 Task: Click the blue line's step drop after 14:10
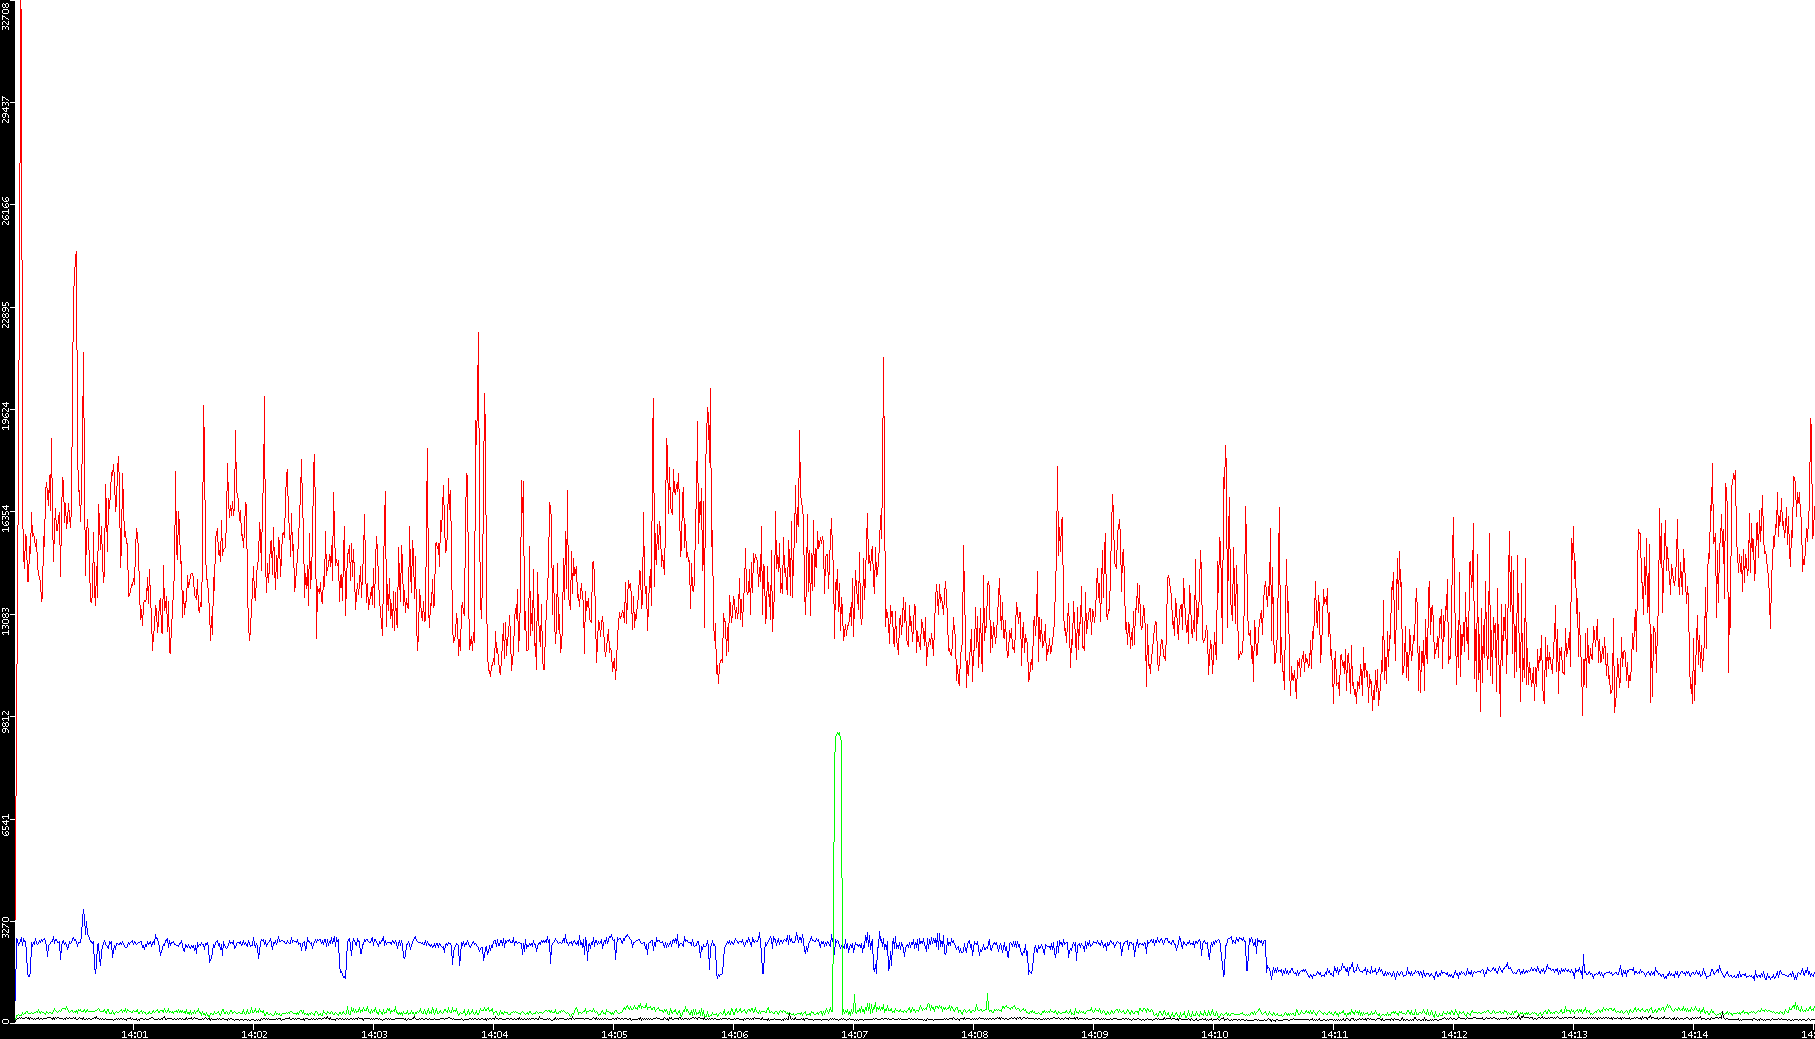[x=1267, y=955]
